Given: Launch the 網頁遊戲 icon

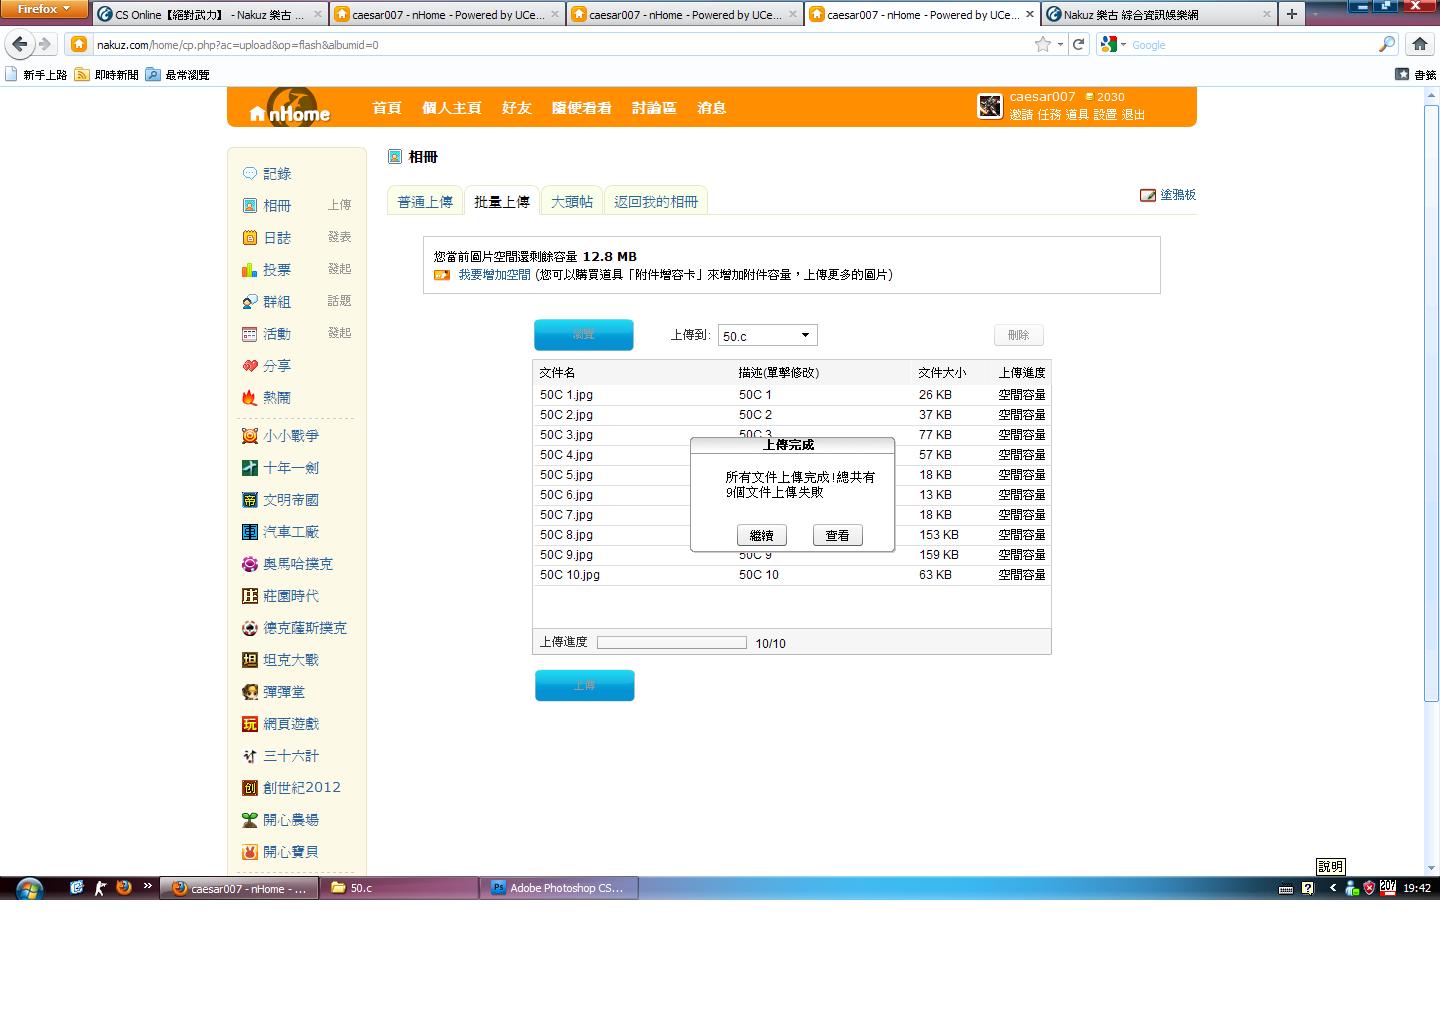Looking at the screenshot, I should (x=250, y=724).
